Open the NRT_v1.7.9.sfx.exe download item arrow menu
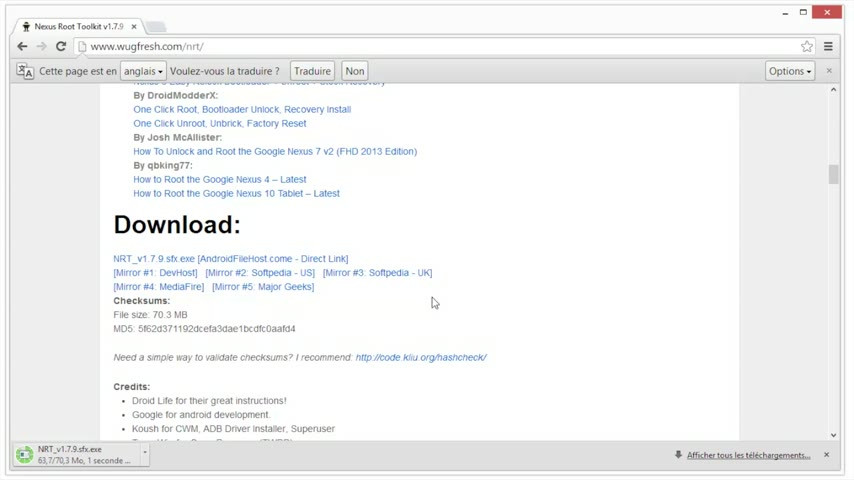The width and height of the screenshot is (854, 480). 145,454
